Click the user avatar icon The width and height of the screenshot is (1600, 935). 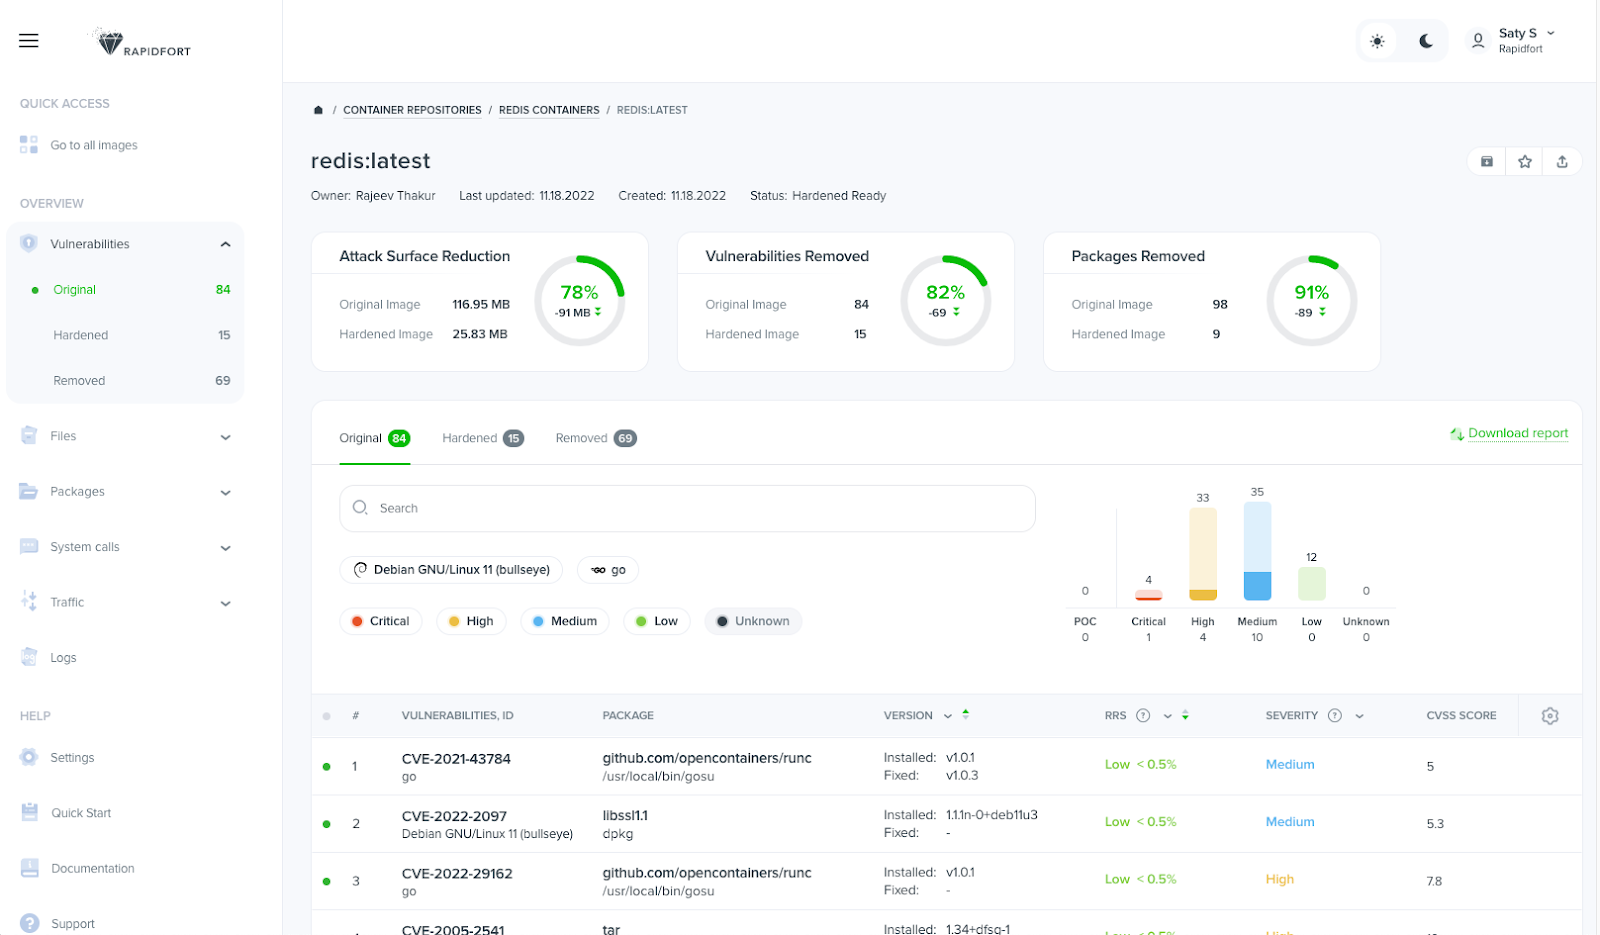pyautogui.click(x=1478, y=41)
